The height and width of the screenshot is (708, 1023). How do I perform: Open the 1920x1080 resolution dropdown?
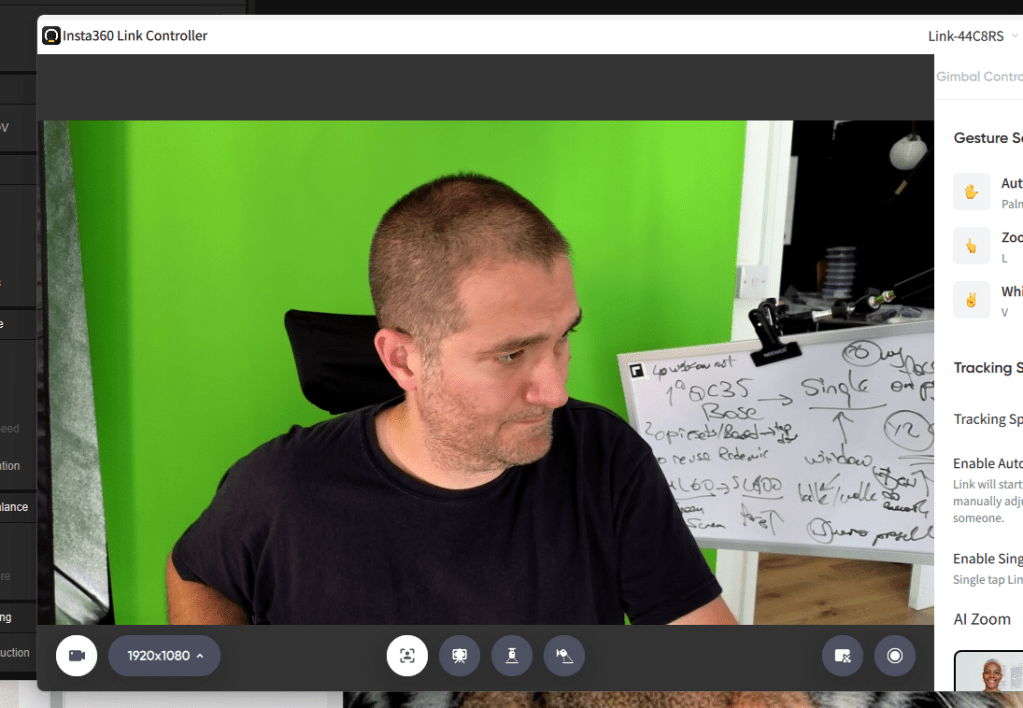click(164, 655)
